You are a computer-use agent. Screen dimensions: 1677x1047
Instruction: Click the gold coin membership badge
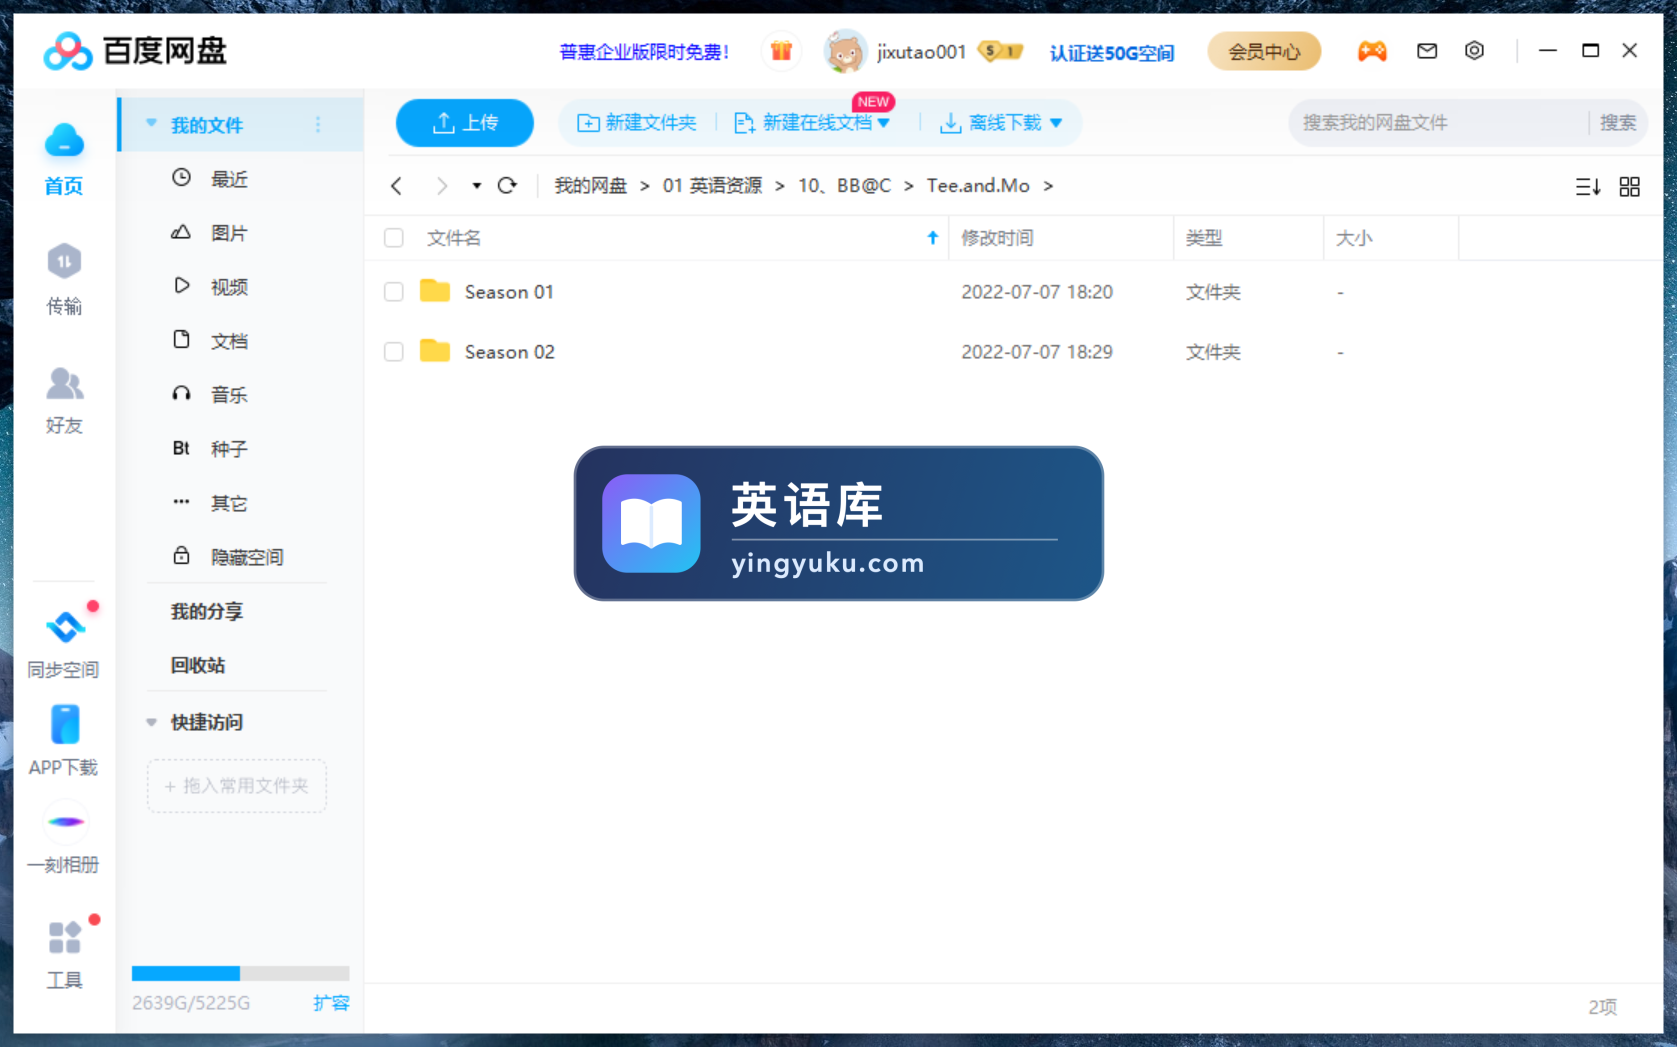point(1000,51)
